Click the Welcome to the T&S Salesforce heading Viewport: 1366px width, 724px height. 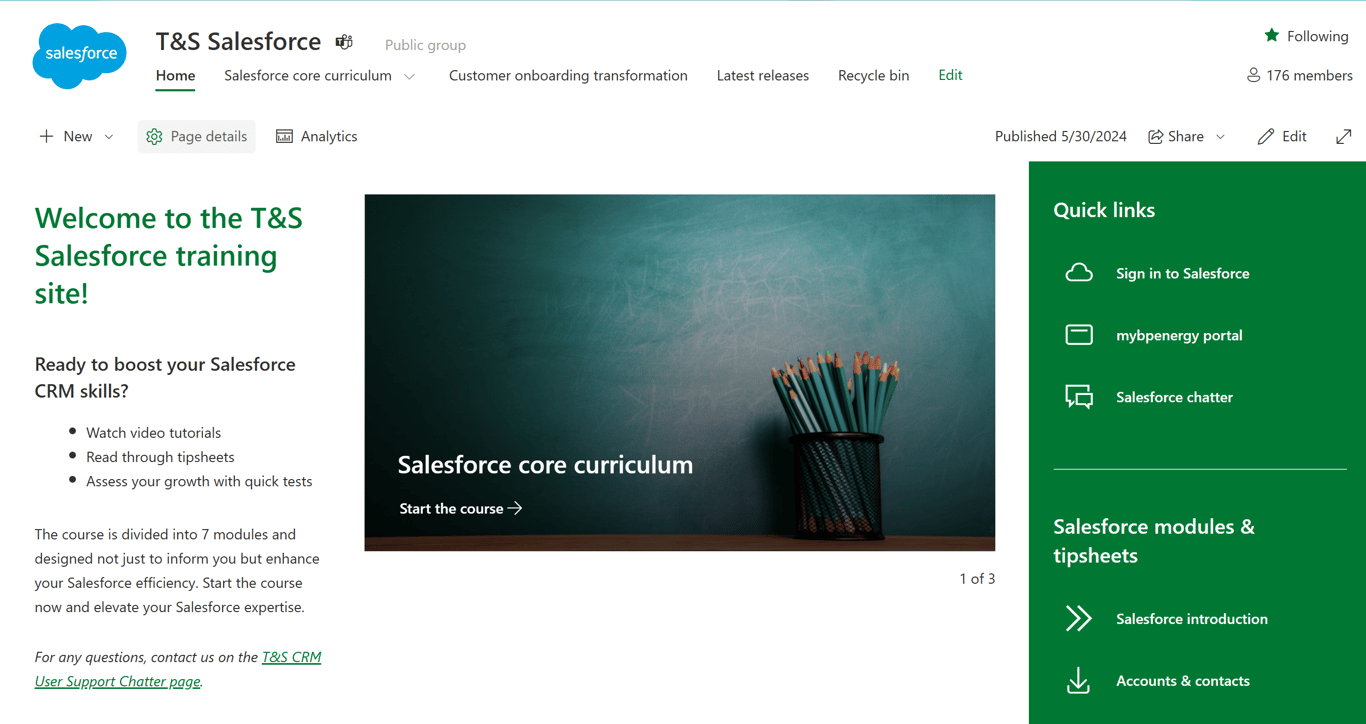(169, 255)
